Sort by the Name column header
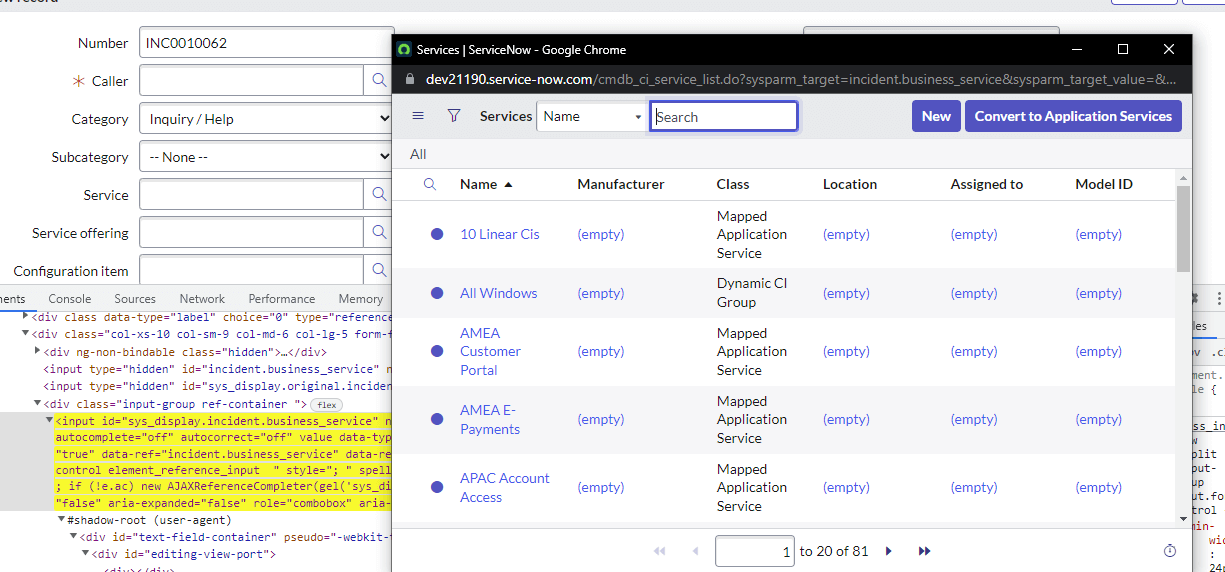 tap(479, 184)
